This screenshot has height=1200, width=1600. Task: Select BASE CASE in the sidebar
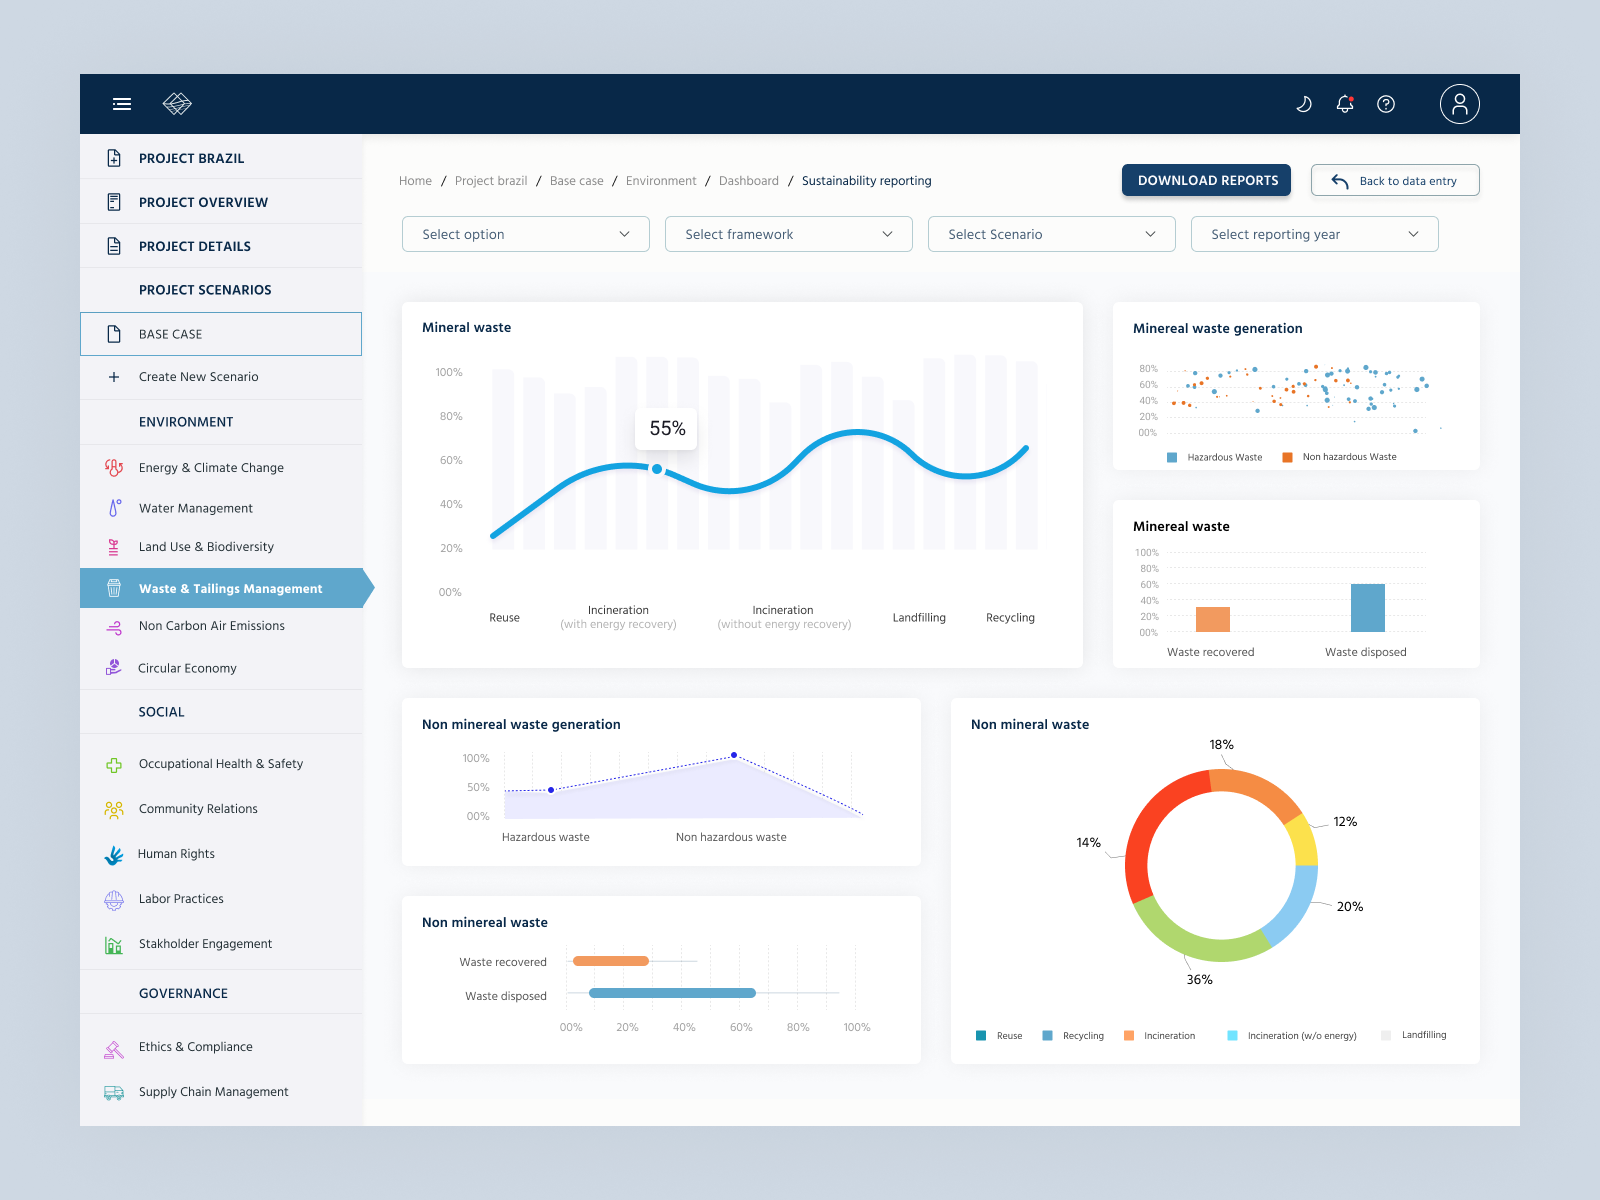pyautogui.click(x=168, y=334)
